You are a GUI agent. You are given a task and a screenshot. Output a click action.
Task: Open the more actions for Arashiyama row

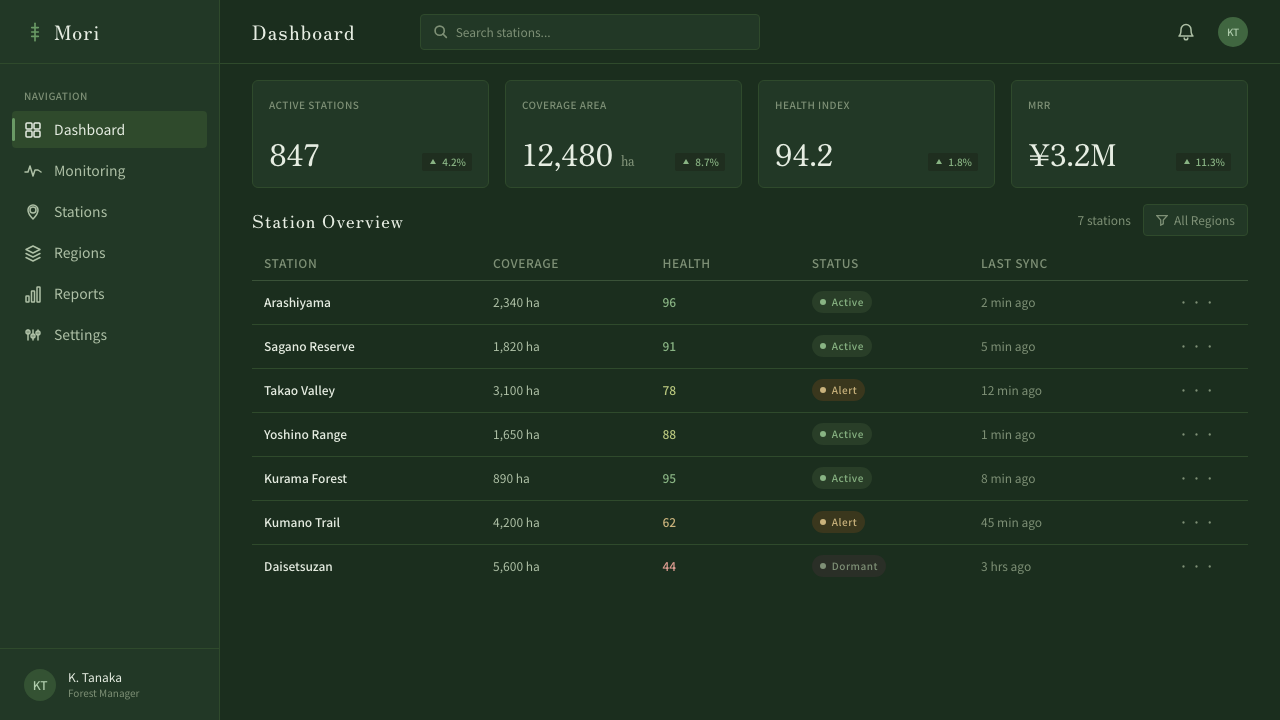click(x=1196, y=302)
